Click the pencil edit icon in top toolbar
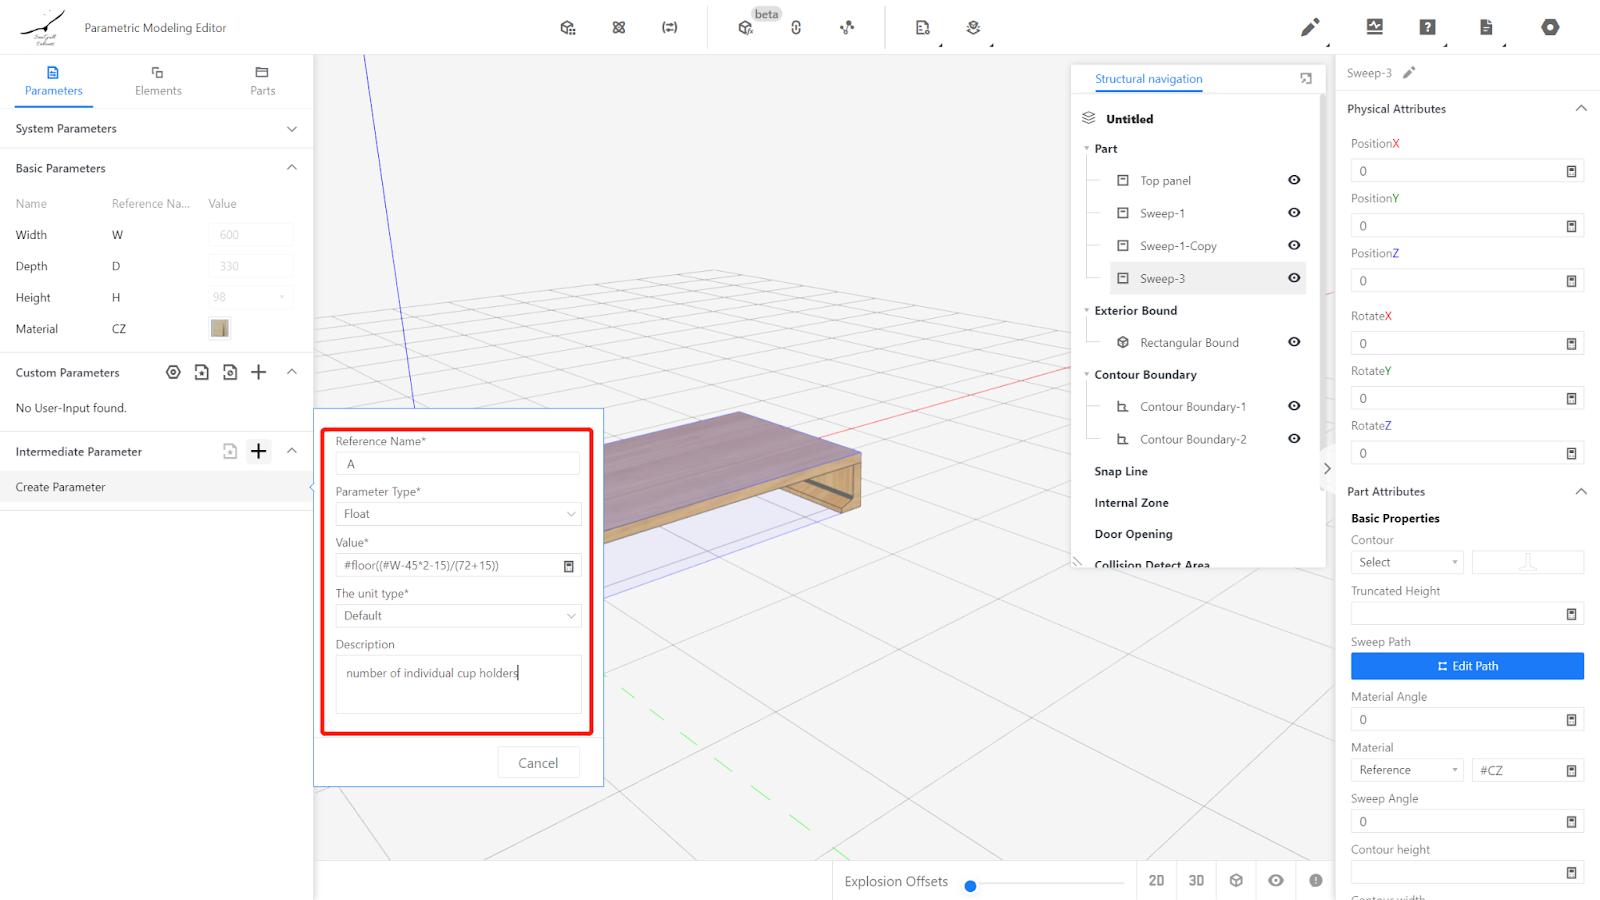The image size is (1600, 900). click(1309, 27)
